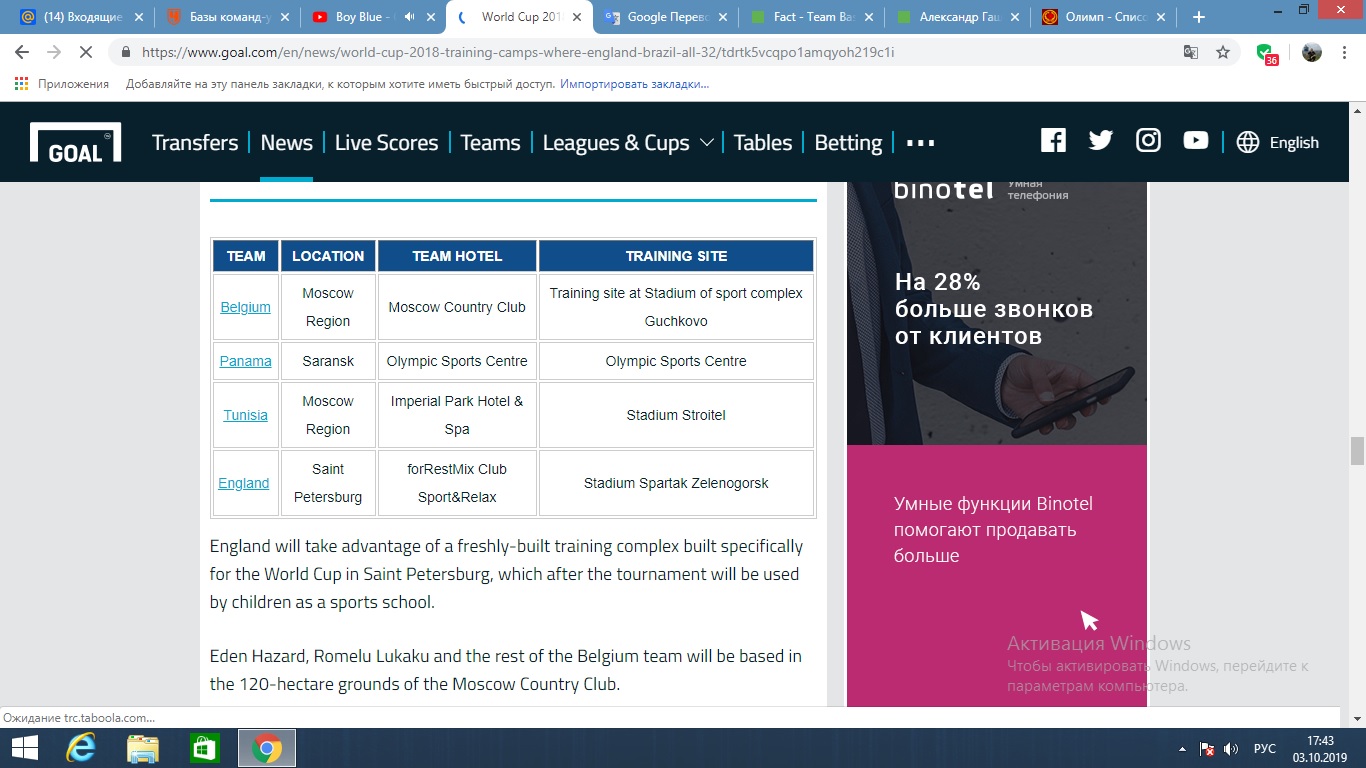The height and width of the screenshot is (768, 1366).
Task: Open the Belgium team link
Action: tap(245, 307)
